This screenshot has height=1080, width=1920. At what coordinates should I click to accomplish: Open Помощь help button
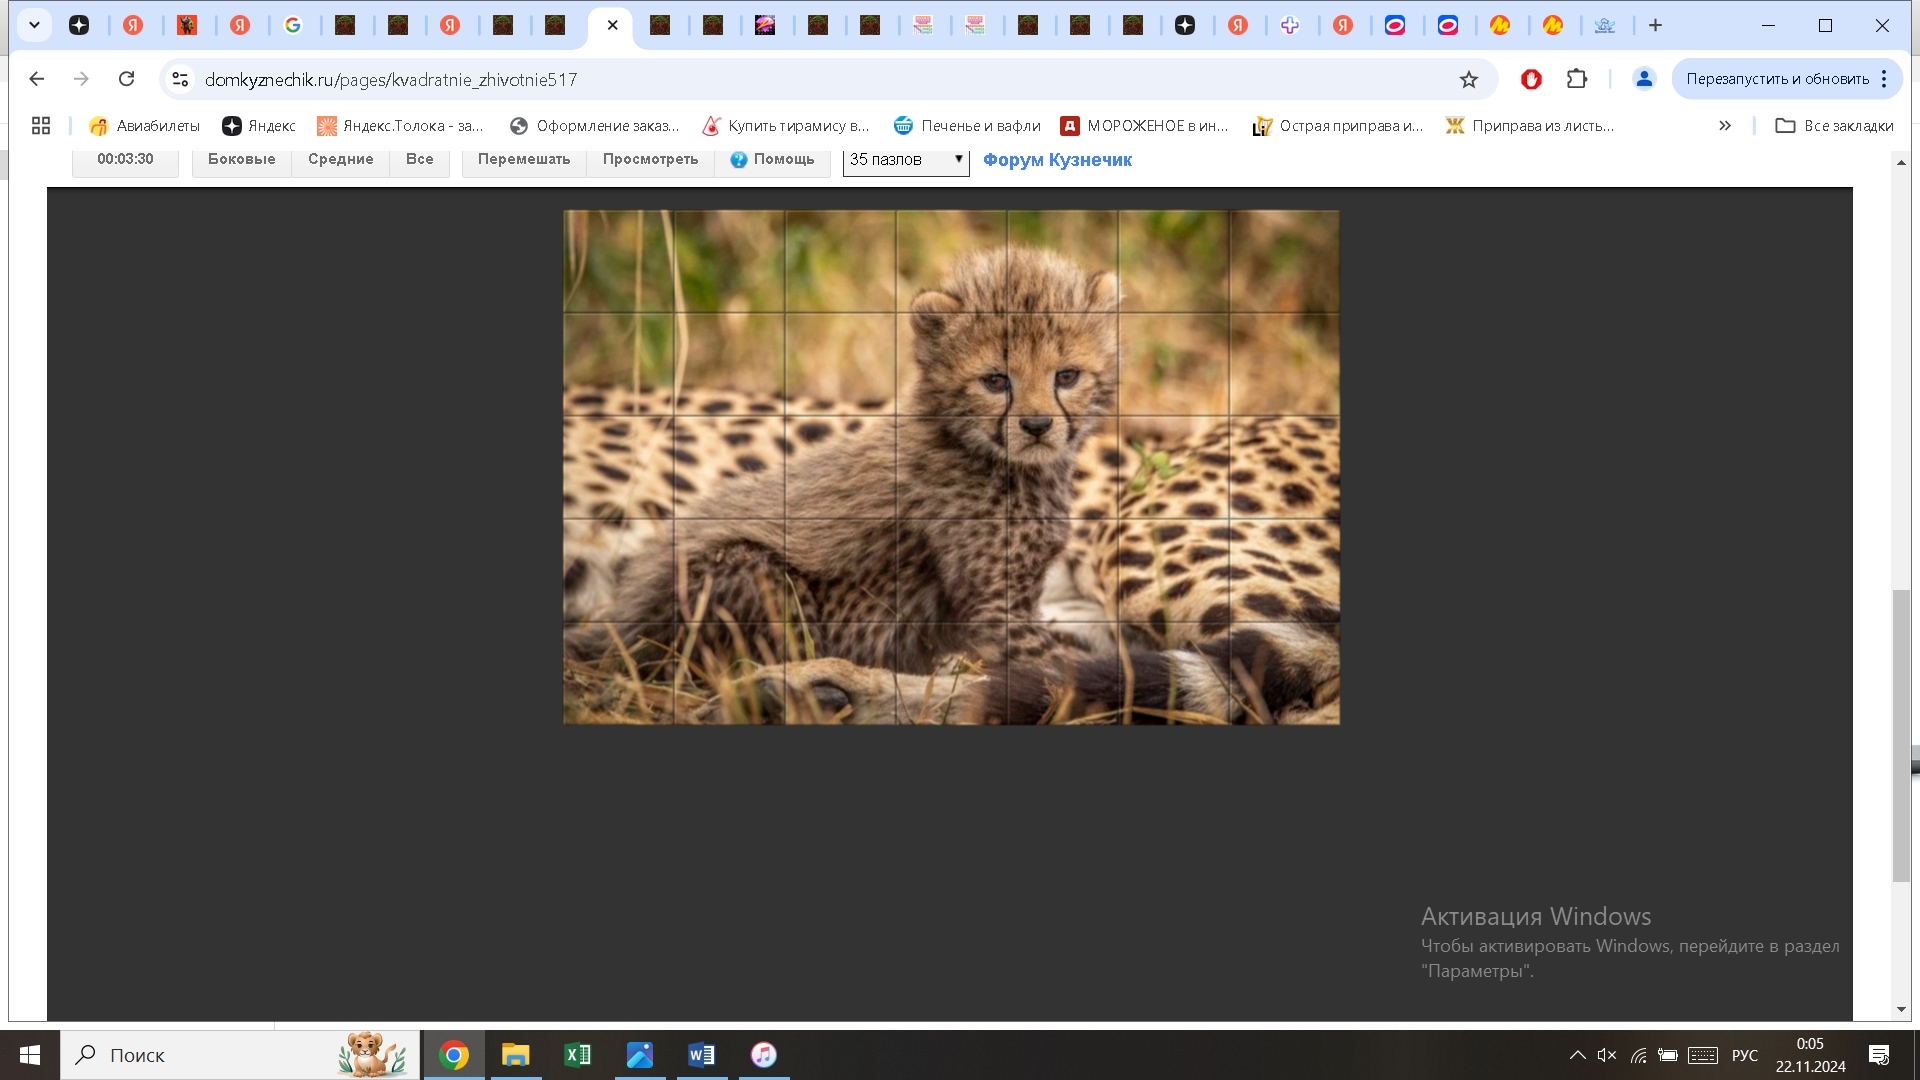click(772, 160)
